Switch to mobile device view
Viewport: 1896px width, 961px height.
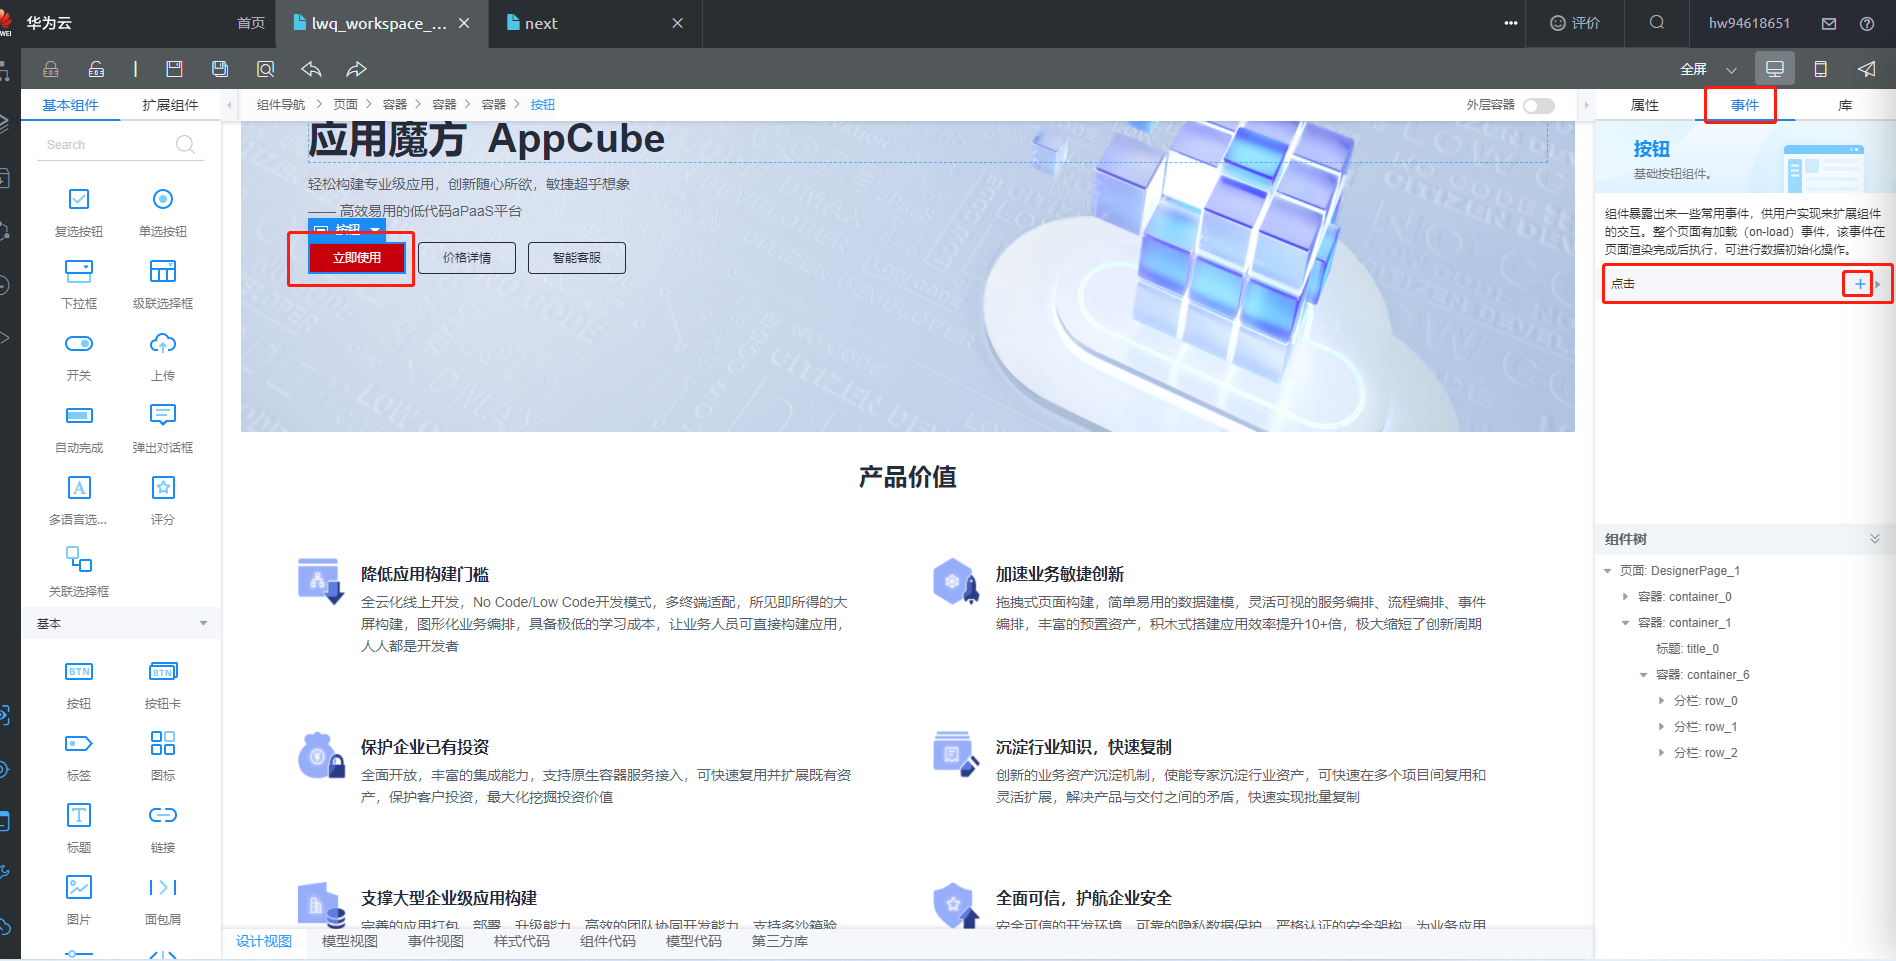[x=1821, y=69]
